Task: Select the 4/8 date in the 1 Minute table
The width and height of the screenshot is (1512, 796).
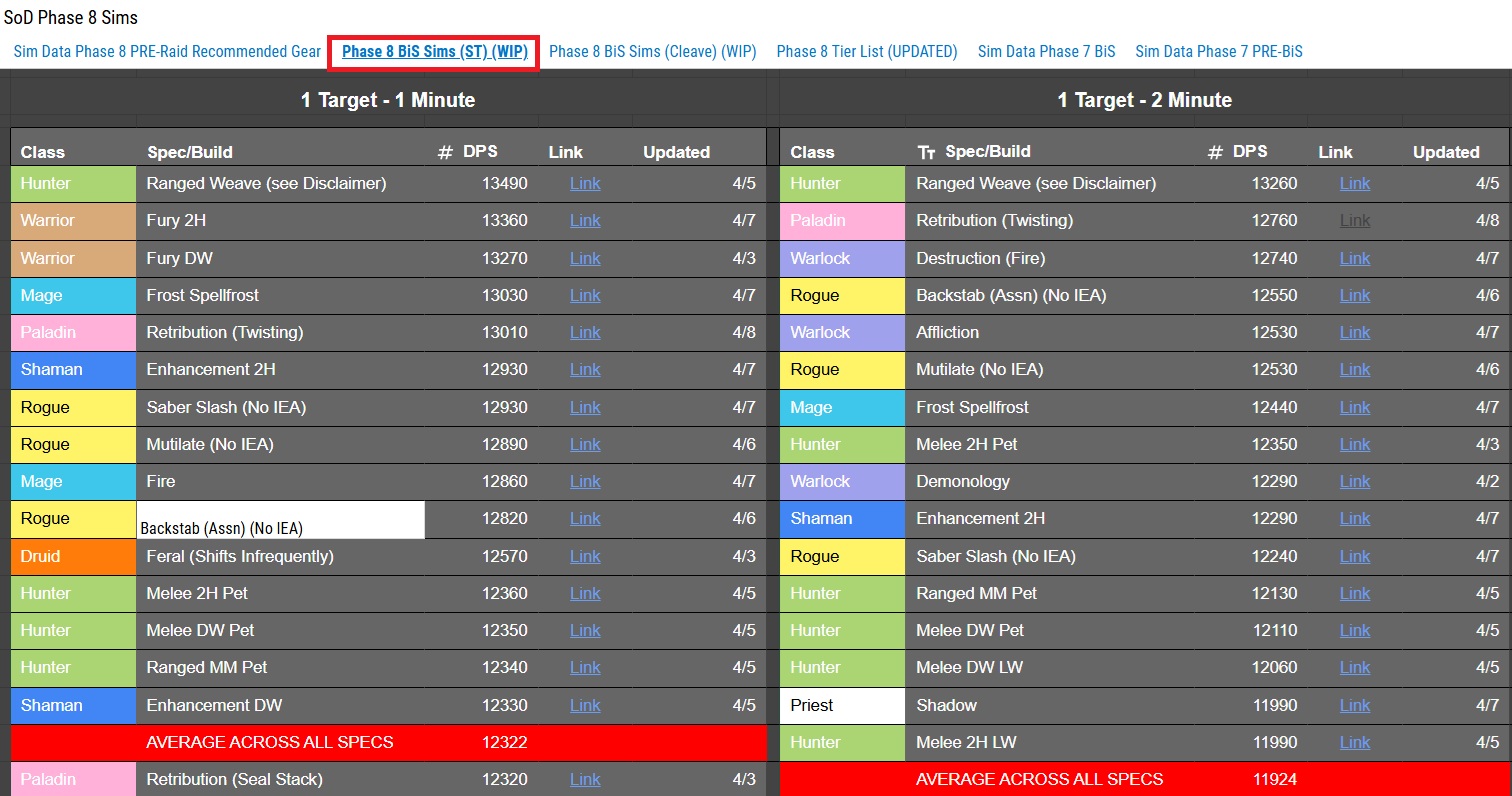Action: click(x=744, y=332)
